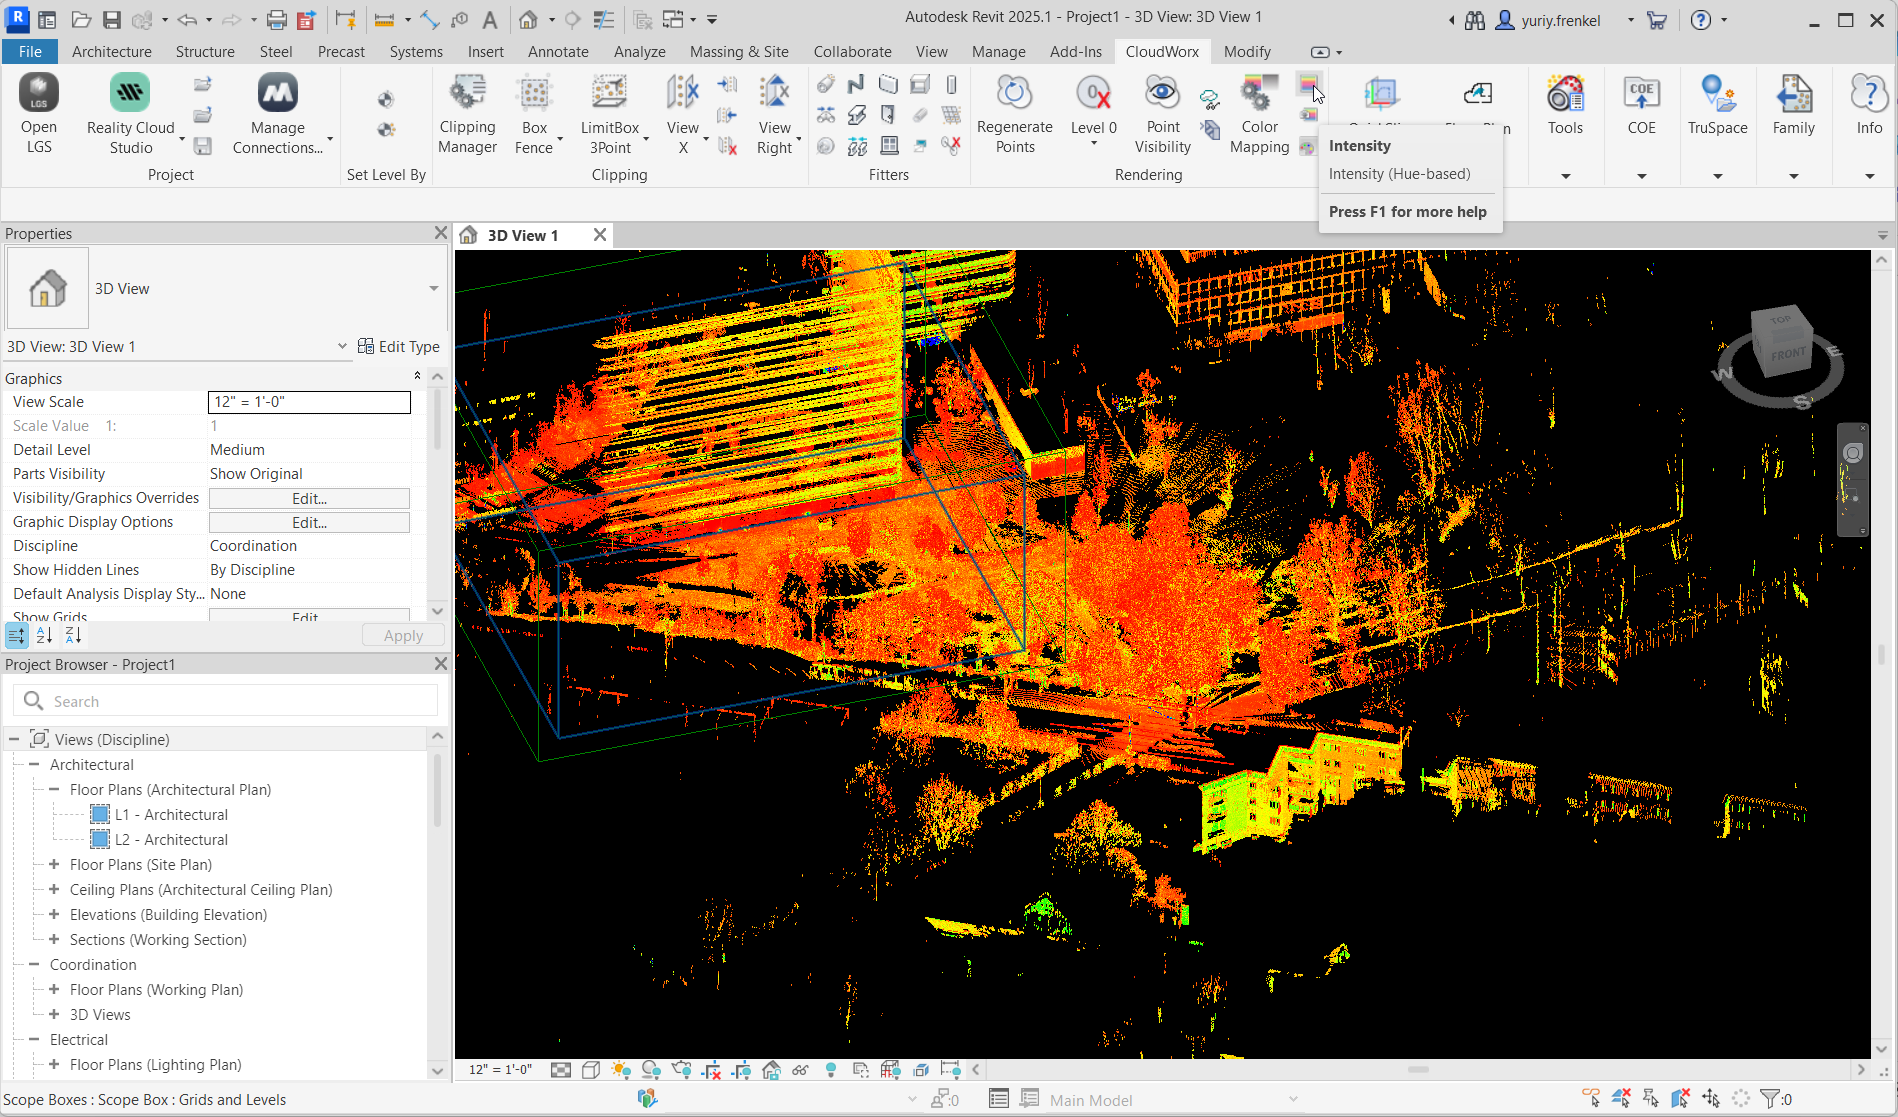This screenshot has height=1117, width=1898.
Task: Open the Manage ribbon tab
Action: pyautogui.click(x=998, y=52)
